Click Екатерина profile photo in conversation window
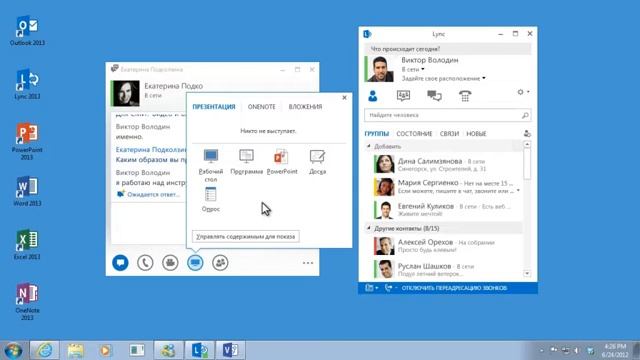The image size is (640, 360). point(126,93)
